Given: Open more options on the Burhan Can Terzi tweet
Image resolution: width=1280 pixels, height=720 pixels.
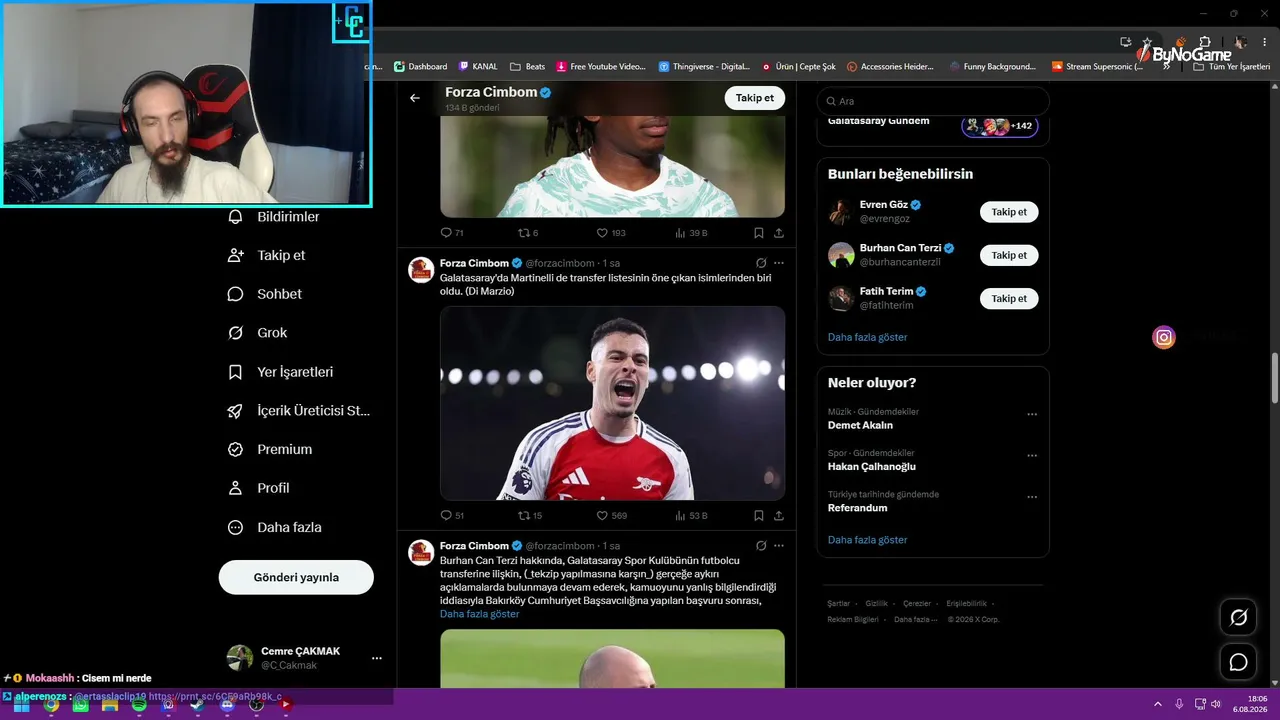Looking at the screenshot, I should coord(779,546).
